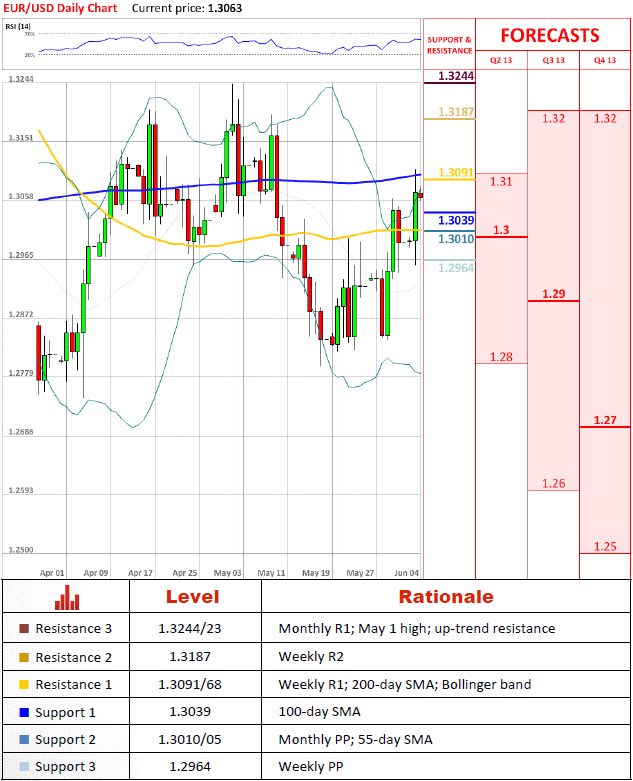Click the Support 1 blue color swatch
Viewport: 633px width, 781px height.
pos(24,712)
